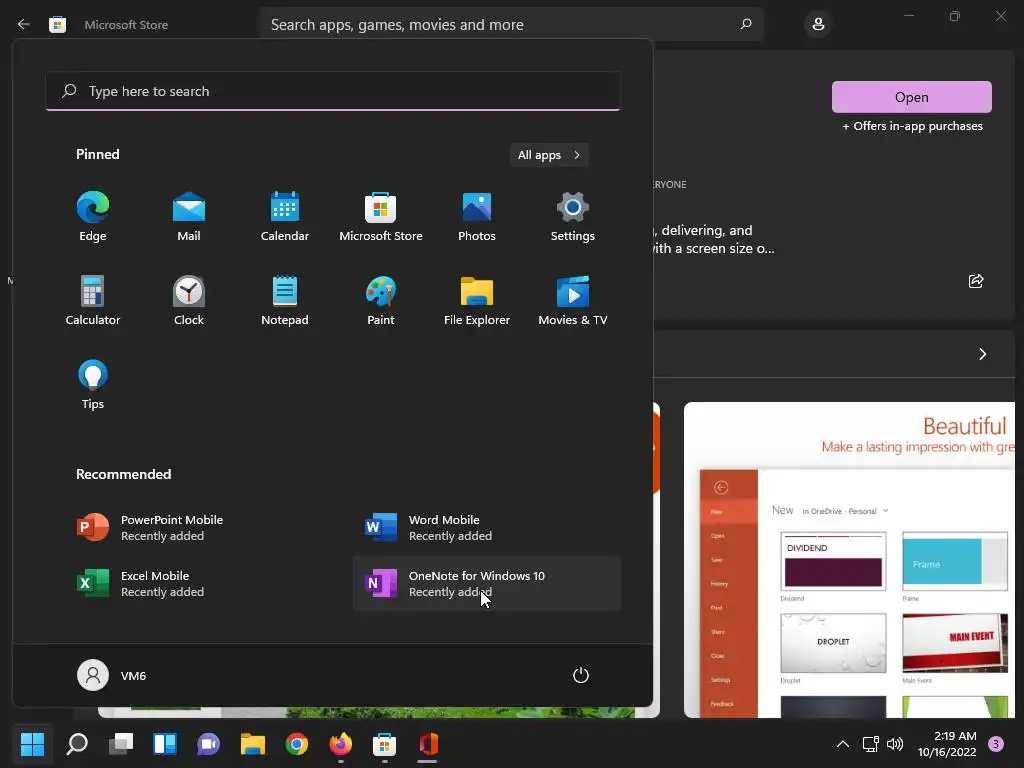Launch Movies & TV app
This screenshot has height=768, width=1024.
point(573,301)
